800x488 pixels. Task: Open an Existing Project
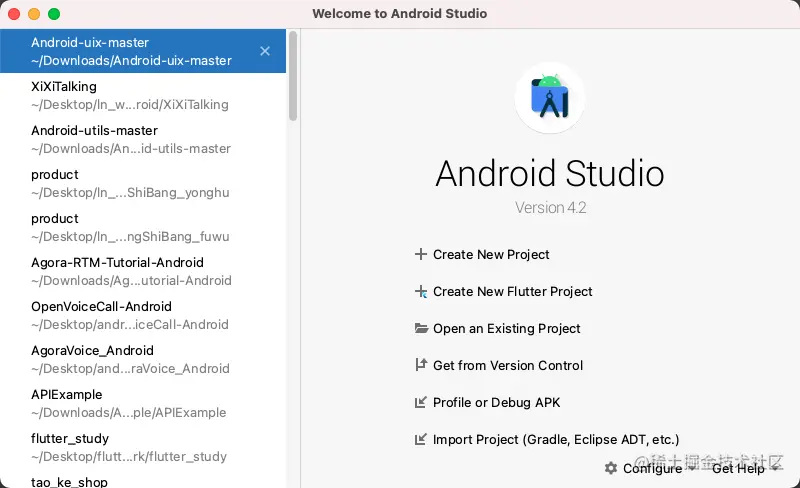pyautogui.click(x=507, y=328)
